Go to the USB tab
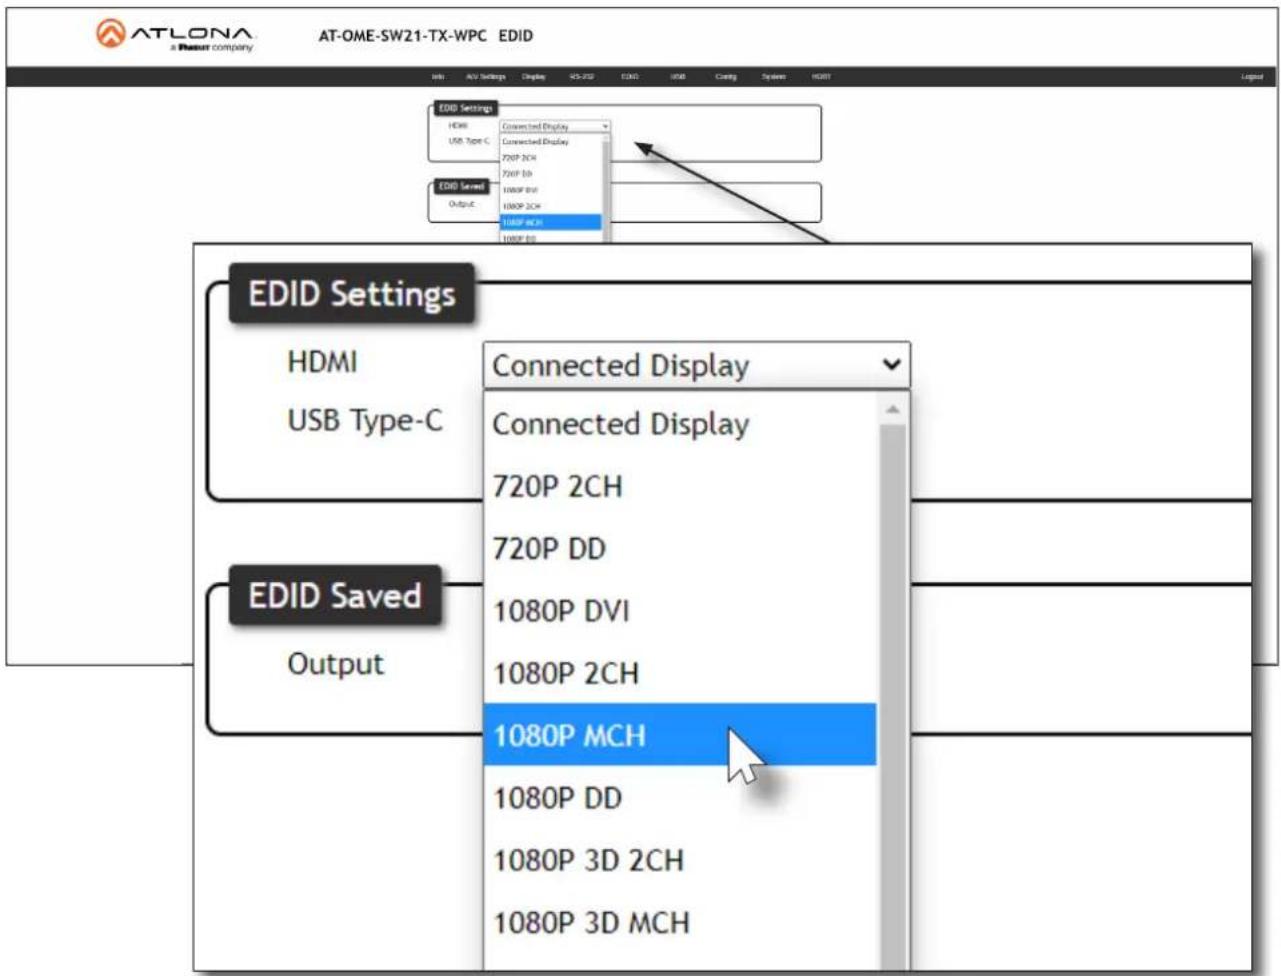Screen dimensions: 1281x976 pos(678,77)
